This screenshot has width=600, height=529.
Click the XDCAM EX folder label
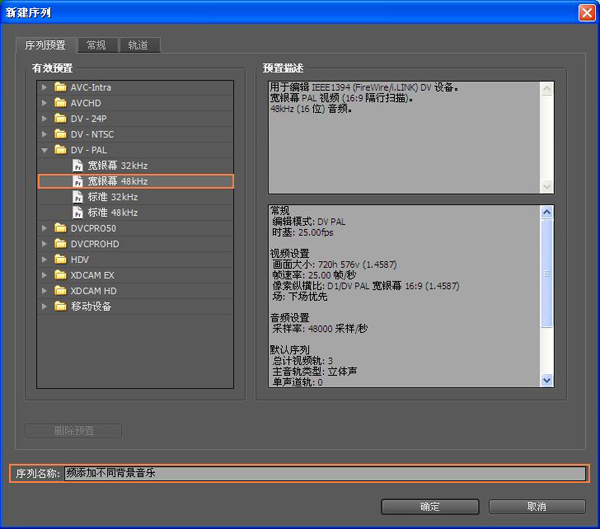point(92,275)
